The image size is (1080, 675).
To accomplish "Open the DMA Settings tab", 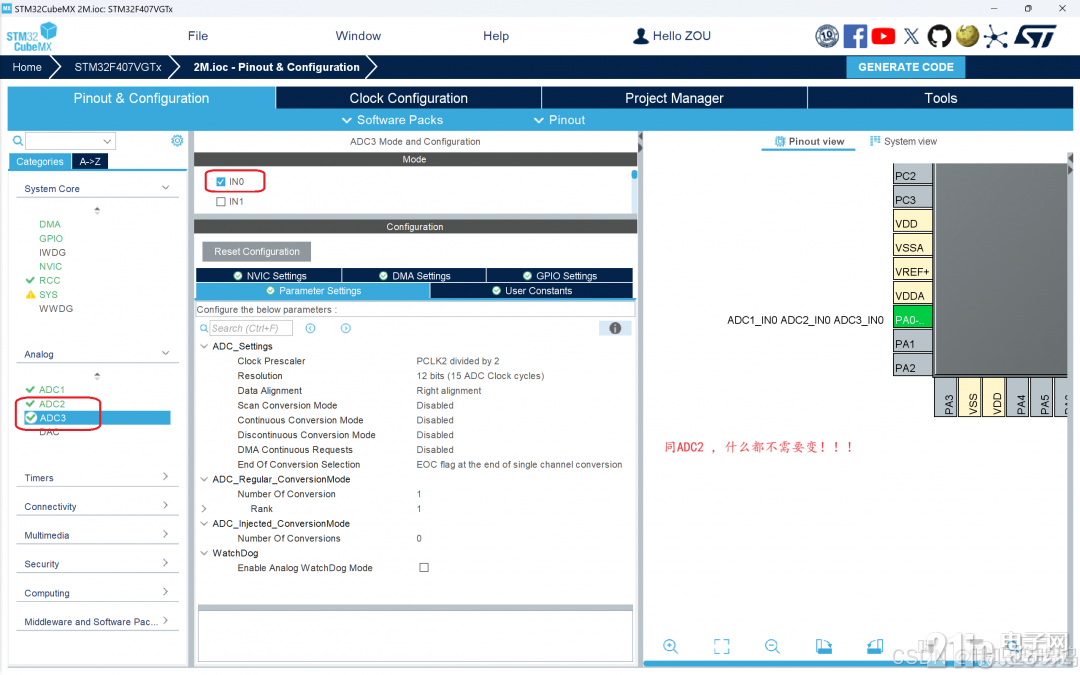I will 414,276.
